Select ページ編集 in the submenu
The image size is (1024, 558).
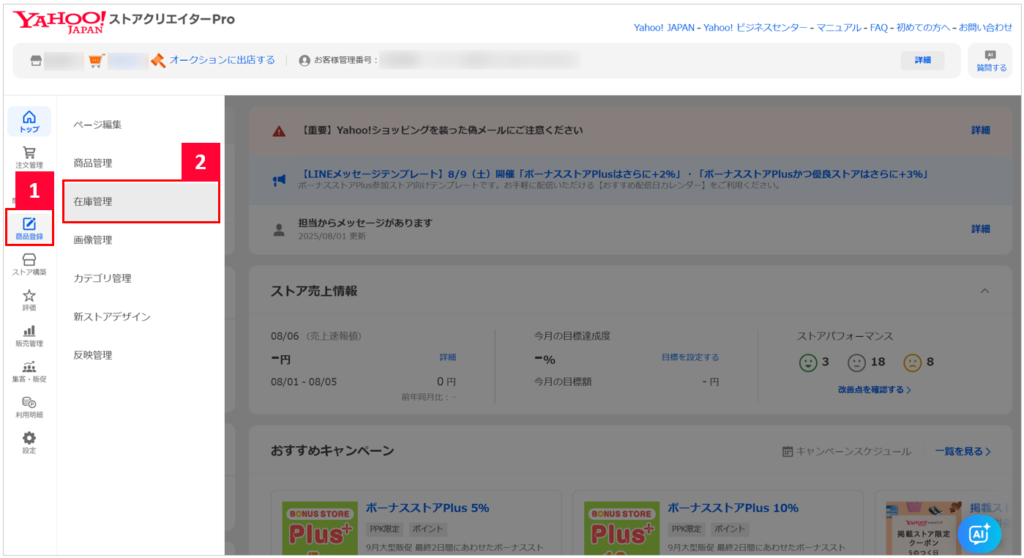(97, 125)
